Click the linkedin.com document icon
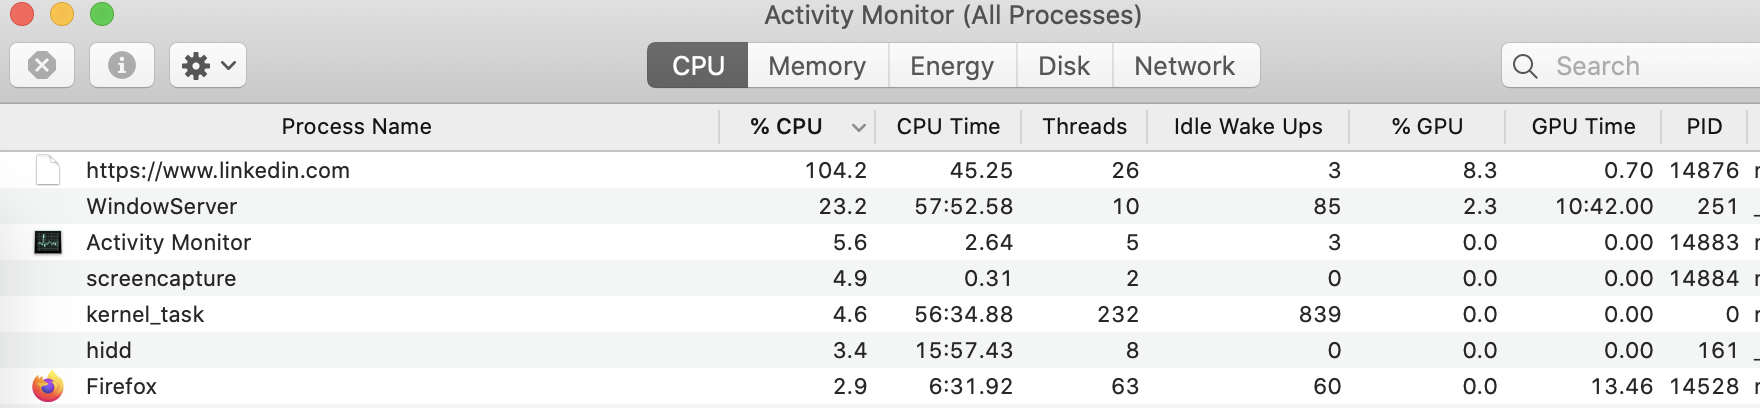The width and height of the screenshot is (1760, 408). tap(48, 170)
